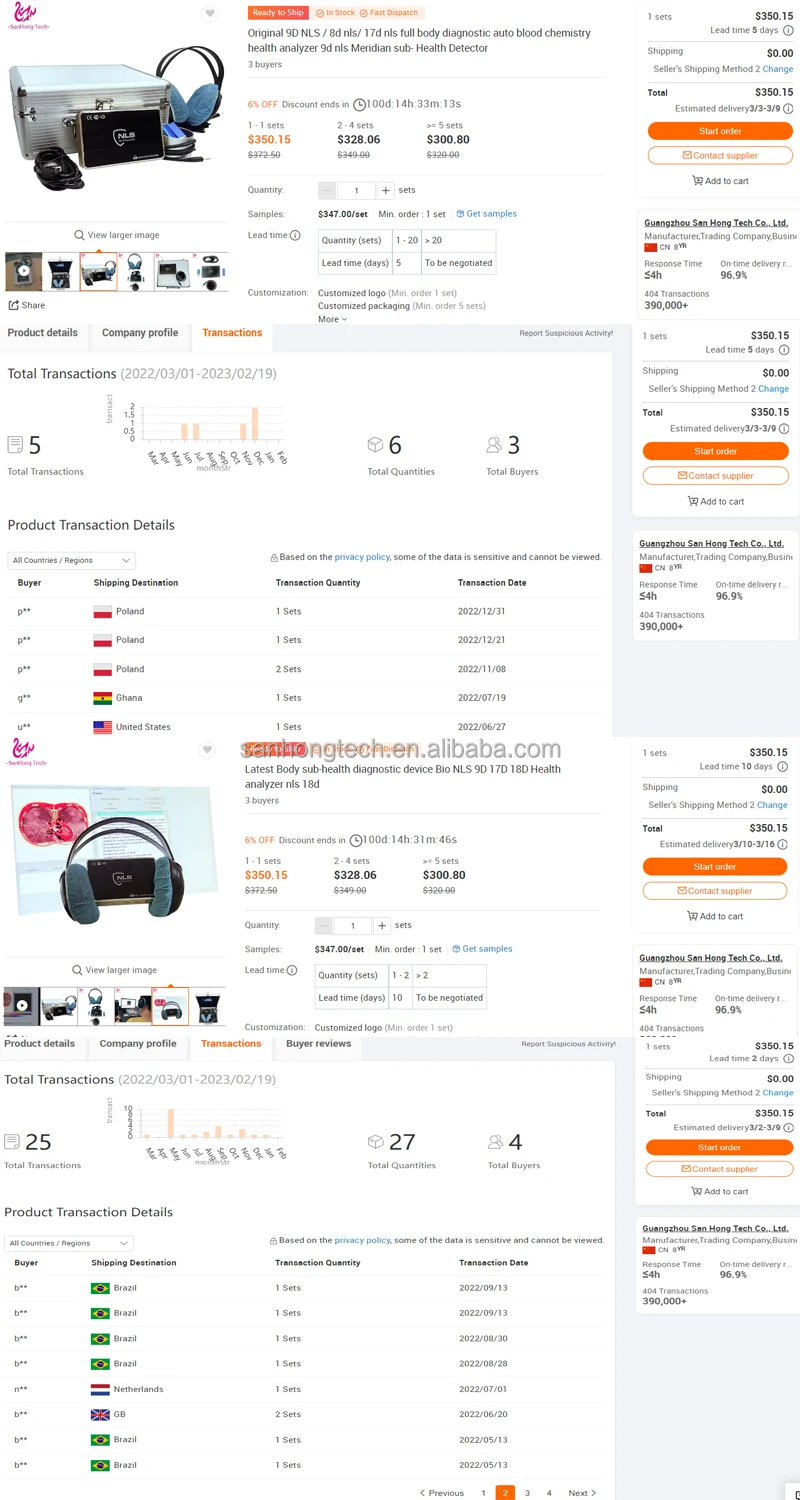Click the quantity field of Latest Body sub-health device
800x1500 pixels.
[x=352, y=926]
